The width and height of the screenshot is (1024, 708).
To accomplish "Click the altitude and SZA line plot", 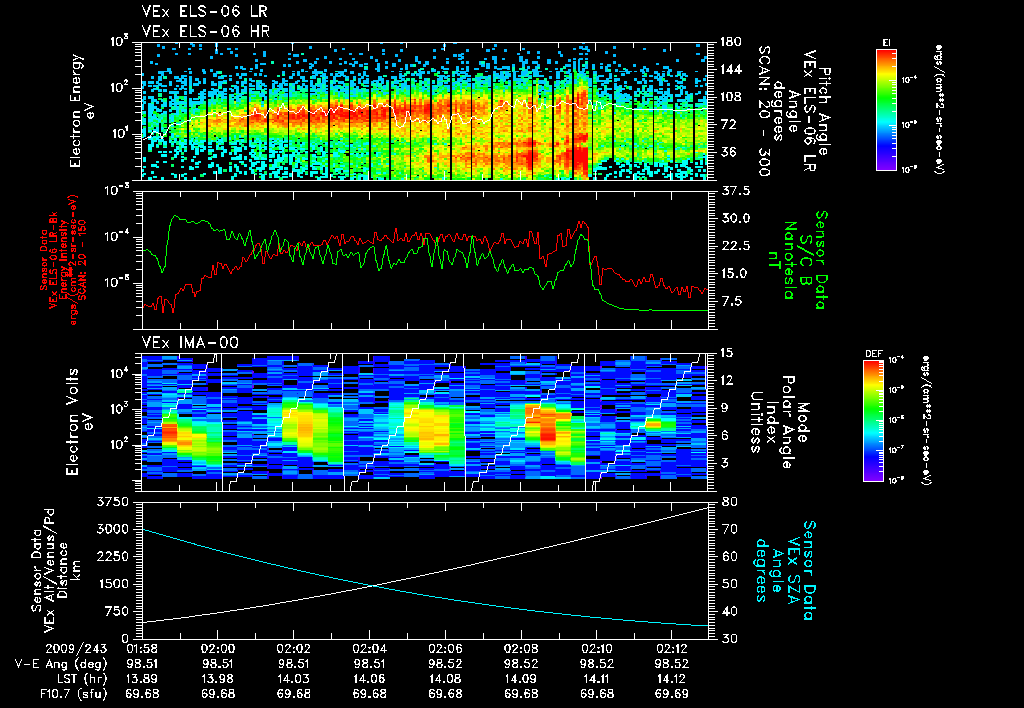I will coord(425,570).
